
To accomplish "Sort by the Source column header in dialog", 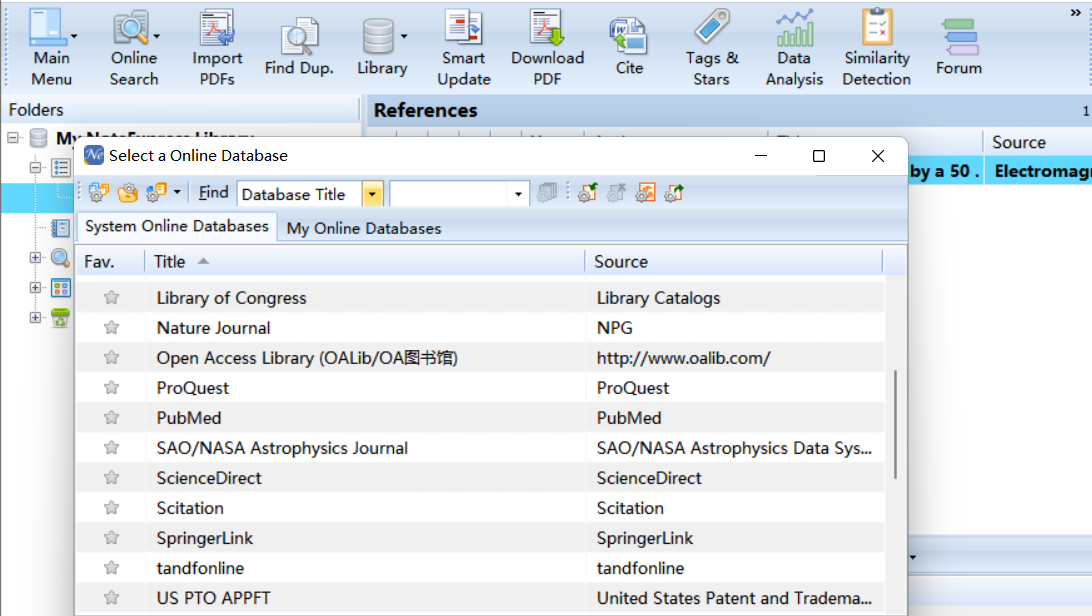I will tap(734, 262).
